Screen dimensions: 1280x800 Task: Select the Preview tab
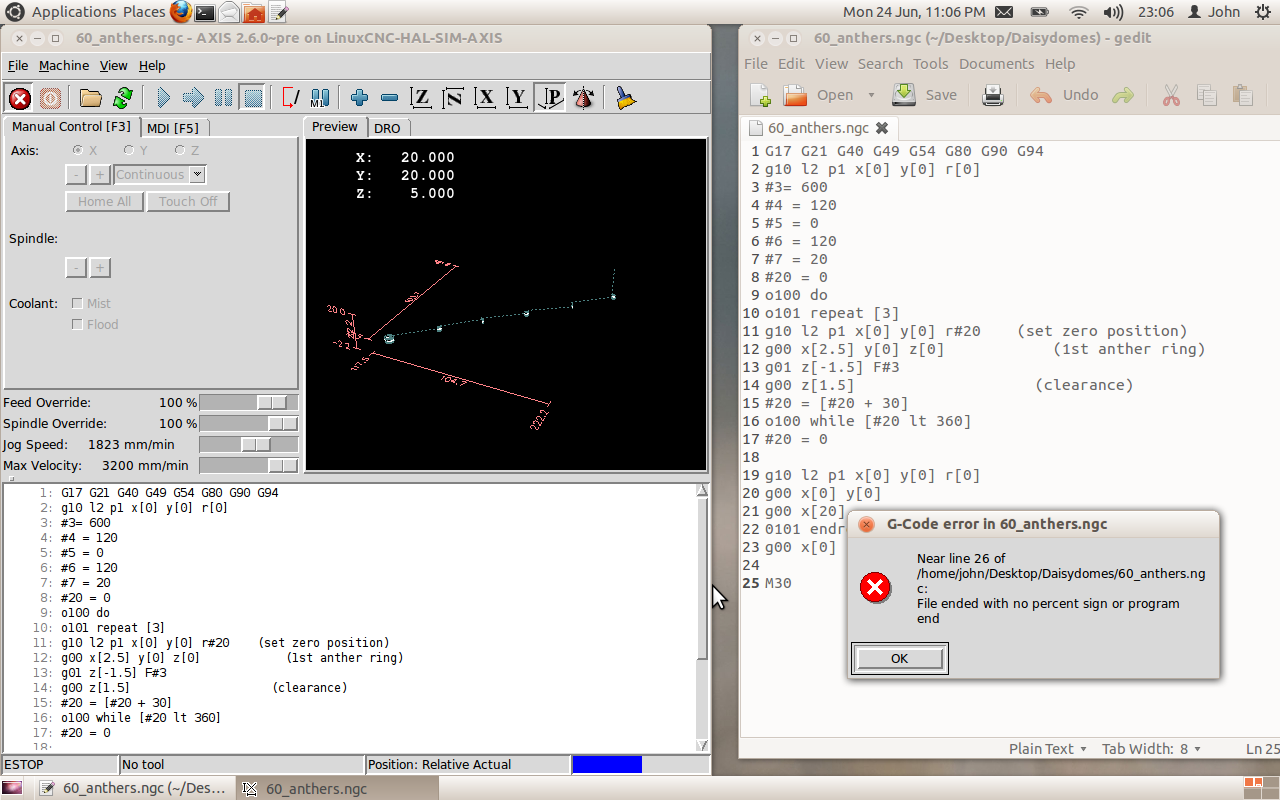334,127
